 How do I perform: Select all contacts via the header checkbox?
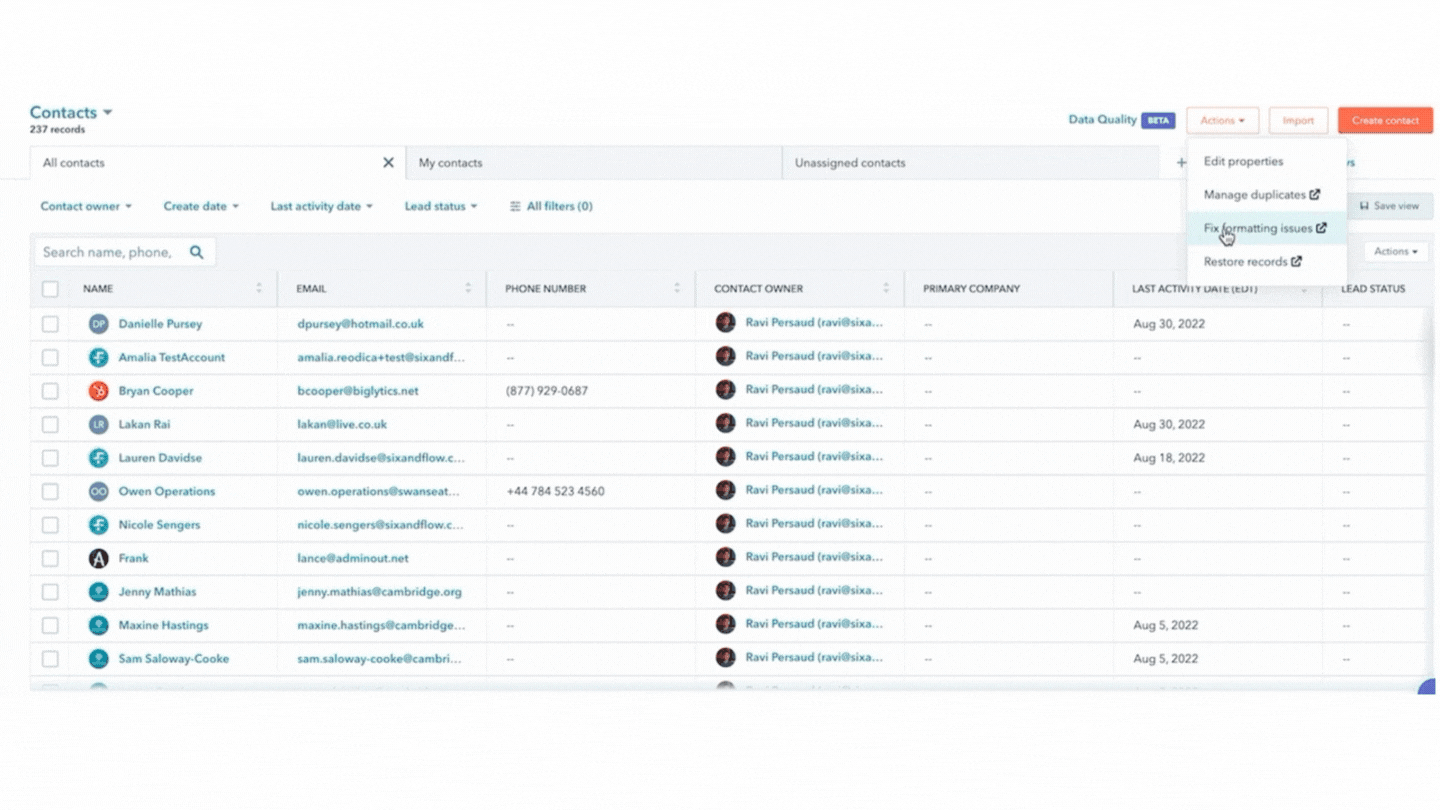[50, 288]
